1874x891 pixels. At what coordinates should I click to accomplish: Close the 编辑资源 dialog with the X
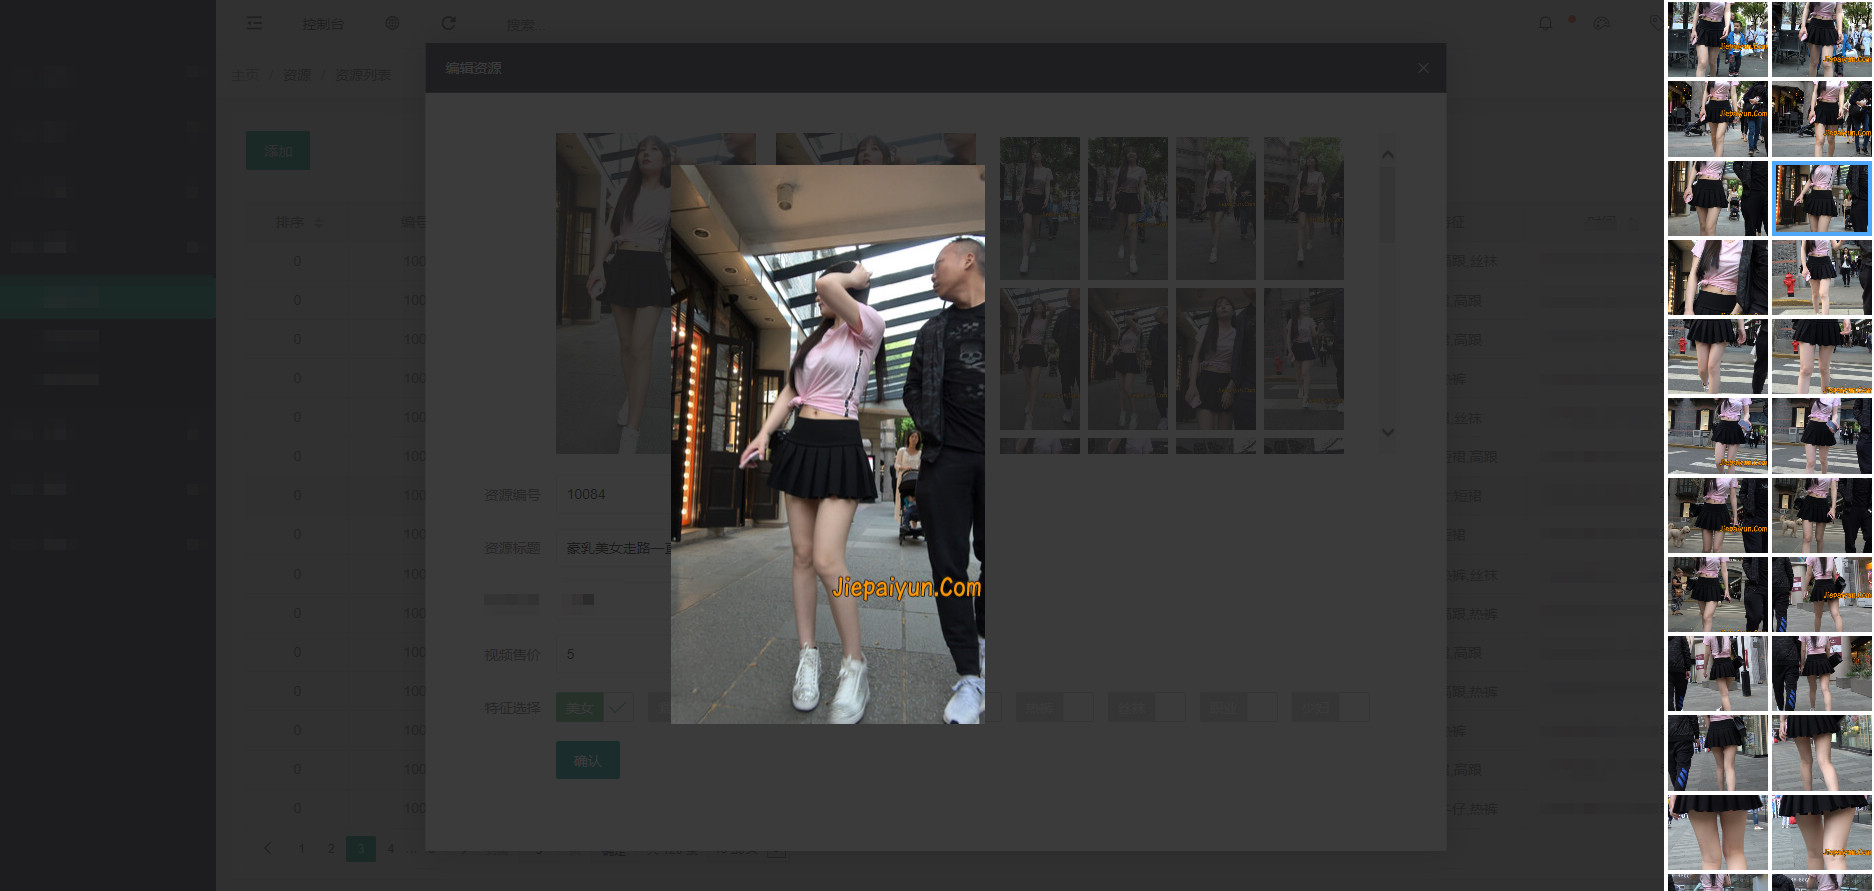coord(1423,68)
